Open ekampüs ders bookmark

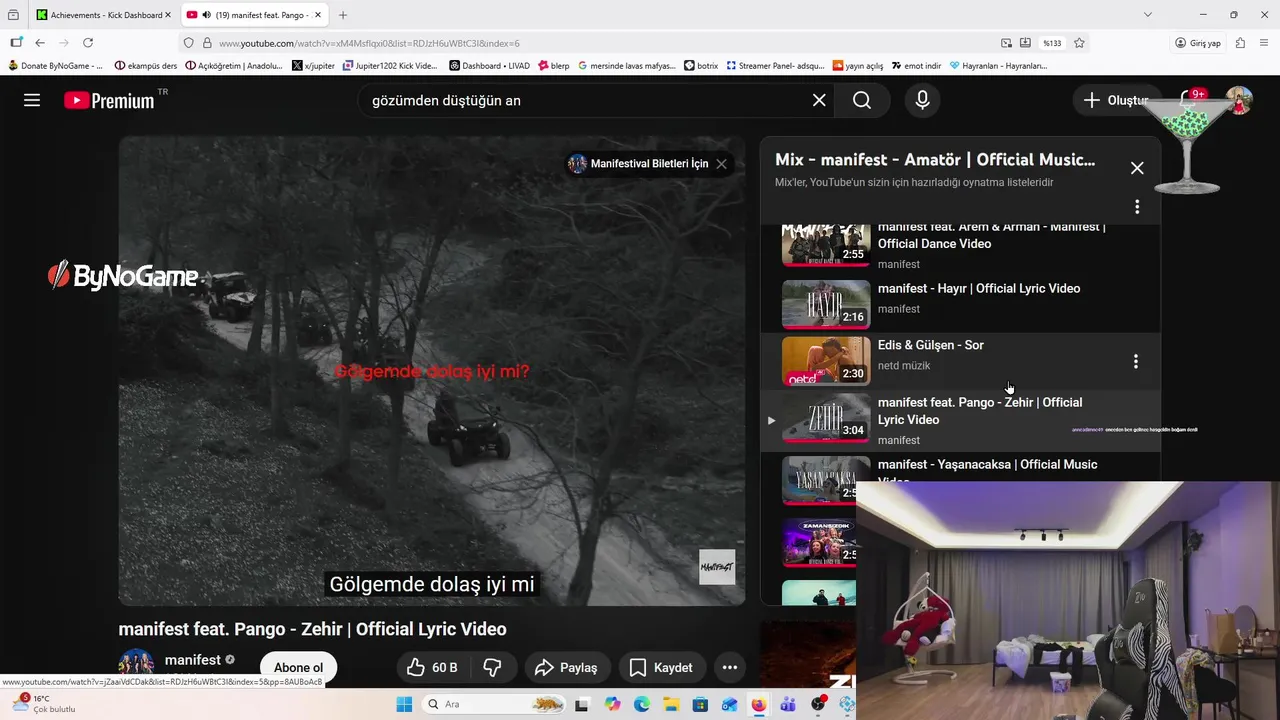click(146, 66)
